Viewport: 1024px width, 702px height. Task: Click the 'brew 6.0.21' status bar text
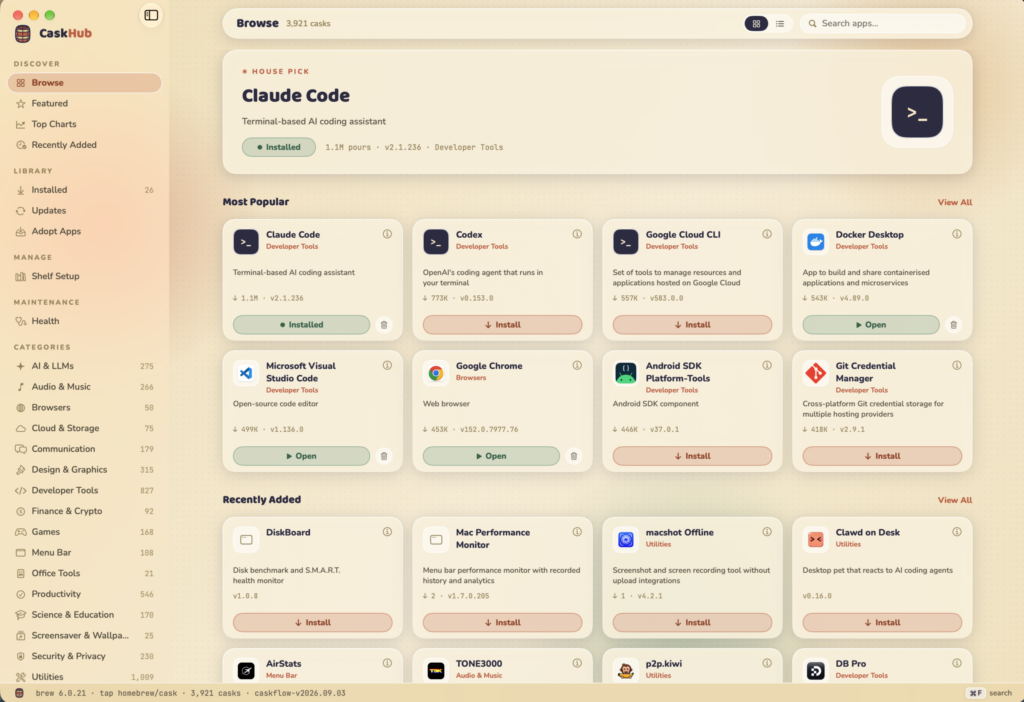pyautogui.click(x=60, y=693)
